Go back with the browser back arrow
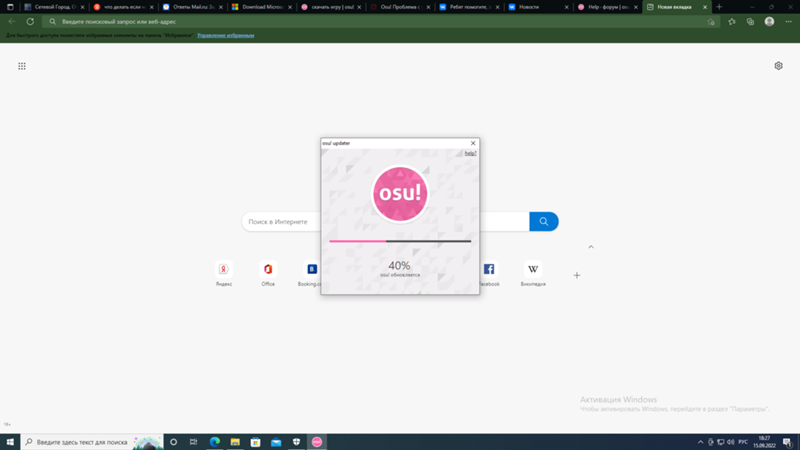Viewport: 800px width, 450px height. coord(12,21)
